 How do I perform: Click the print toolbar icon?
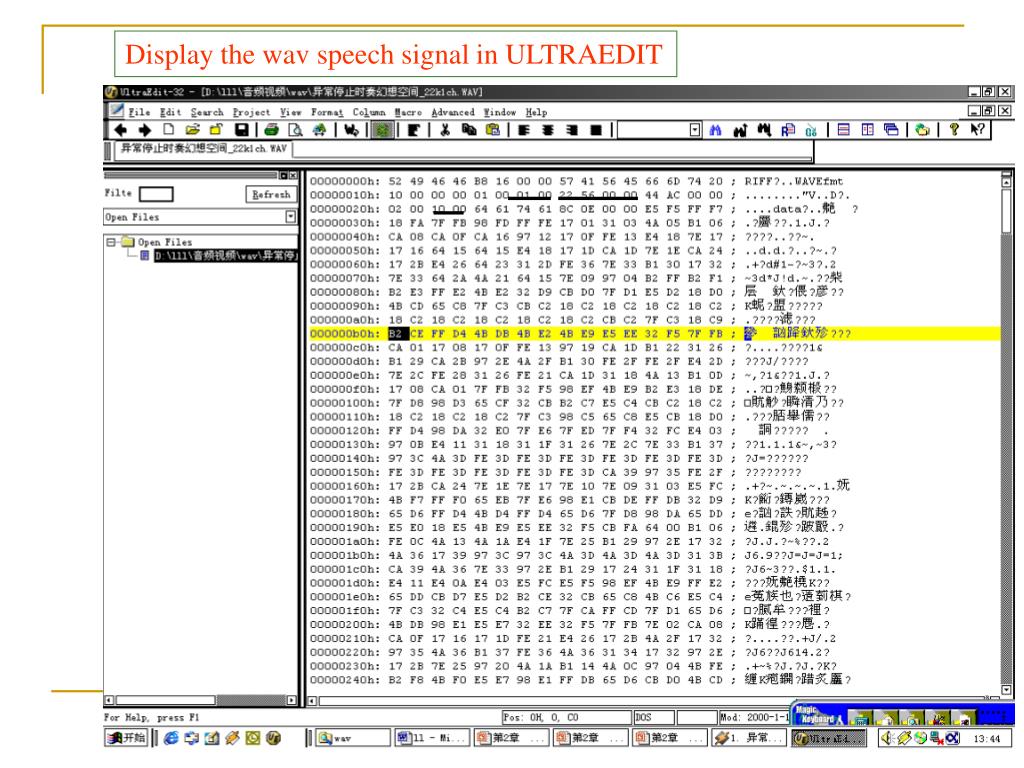(x=272, y=130)
